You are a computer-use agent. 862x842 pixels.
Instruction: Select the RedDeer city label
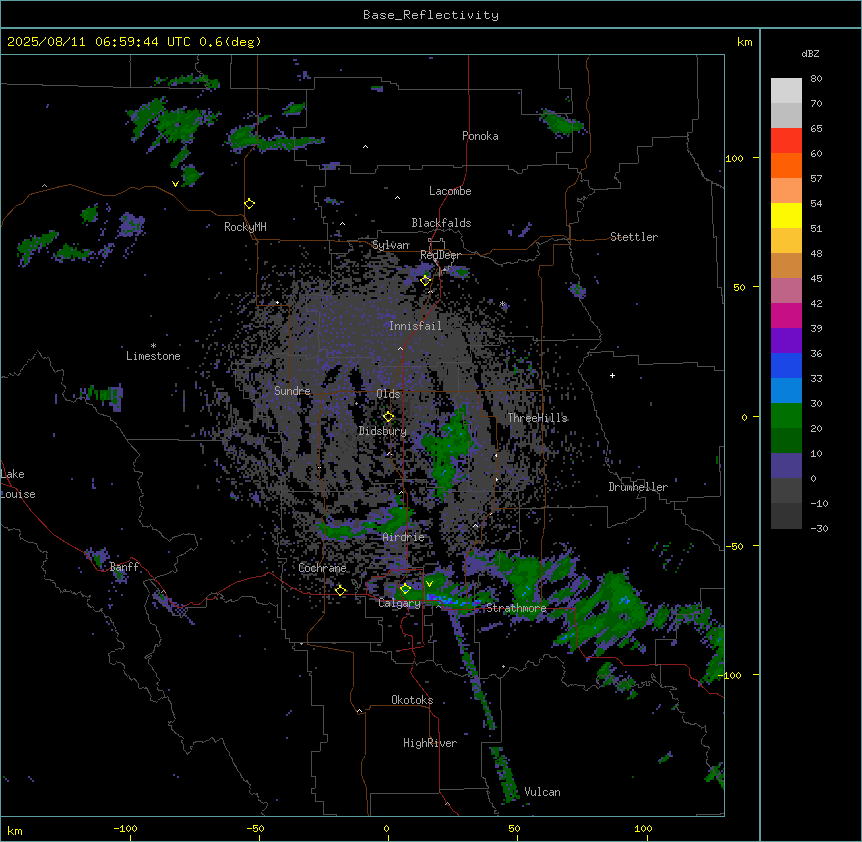coord(440,255)
